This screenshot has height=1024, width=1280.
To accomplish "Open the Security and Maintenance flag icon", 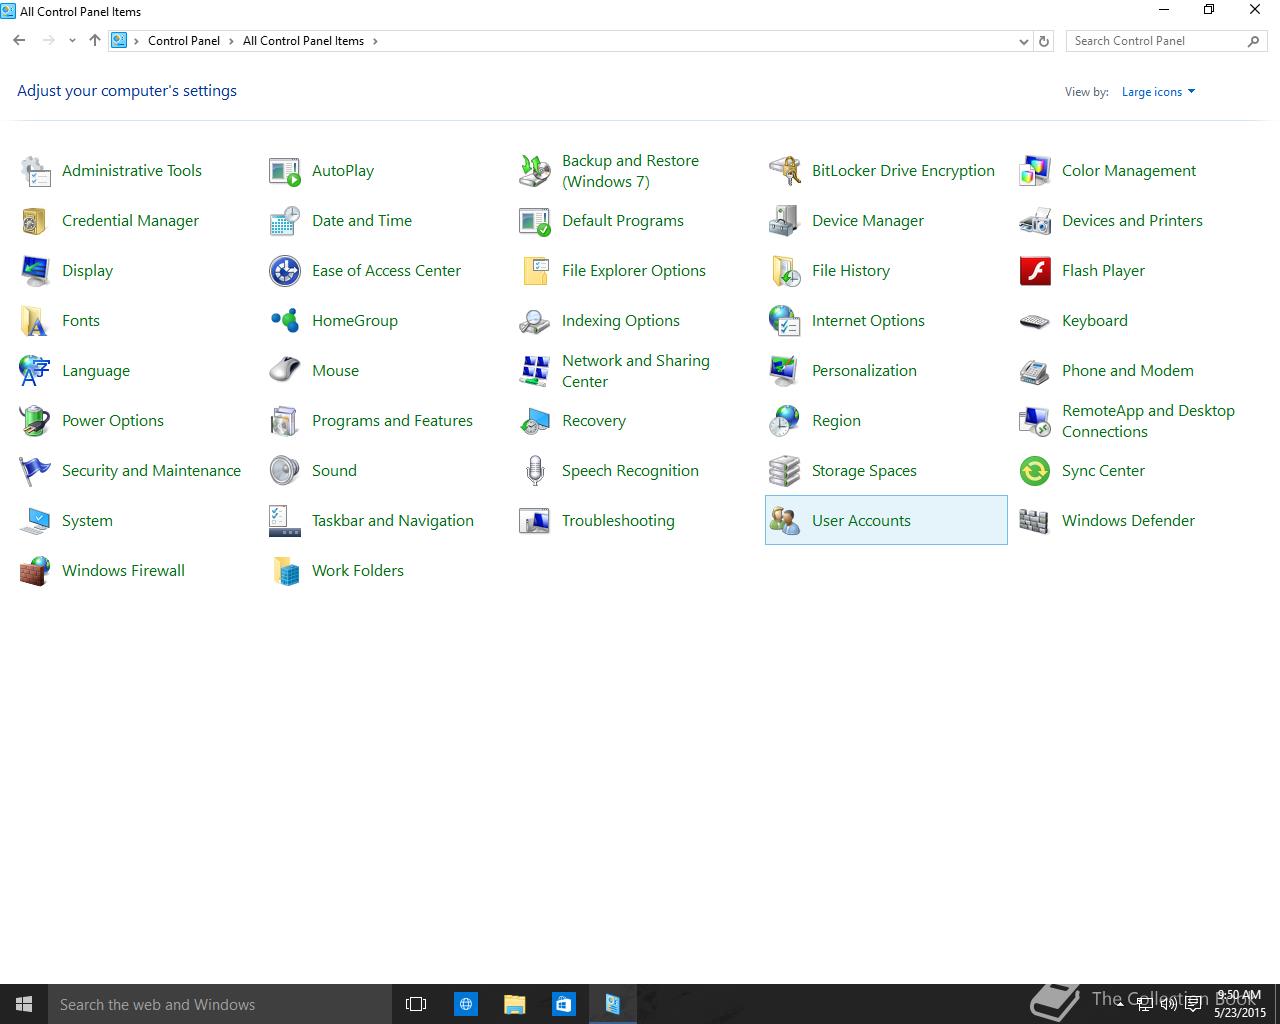I will tap(35, 471).
